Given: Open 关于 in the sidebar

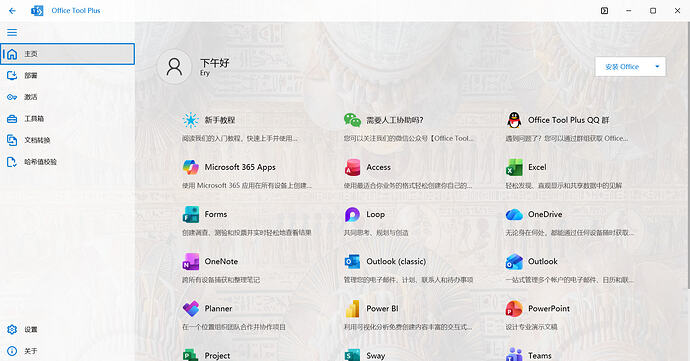Looking at the screenshot, I should pos(67,351).
